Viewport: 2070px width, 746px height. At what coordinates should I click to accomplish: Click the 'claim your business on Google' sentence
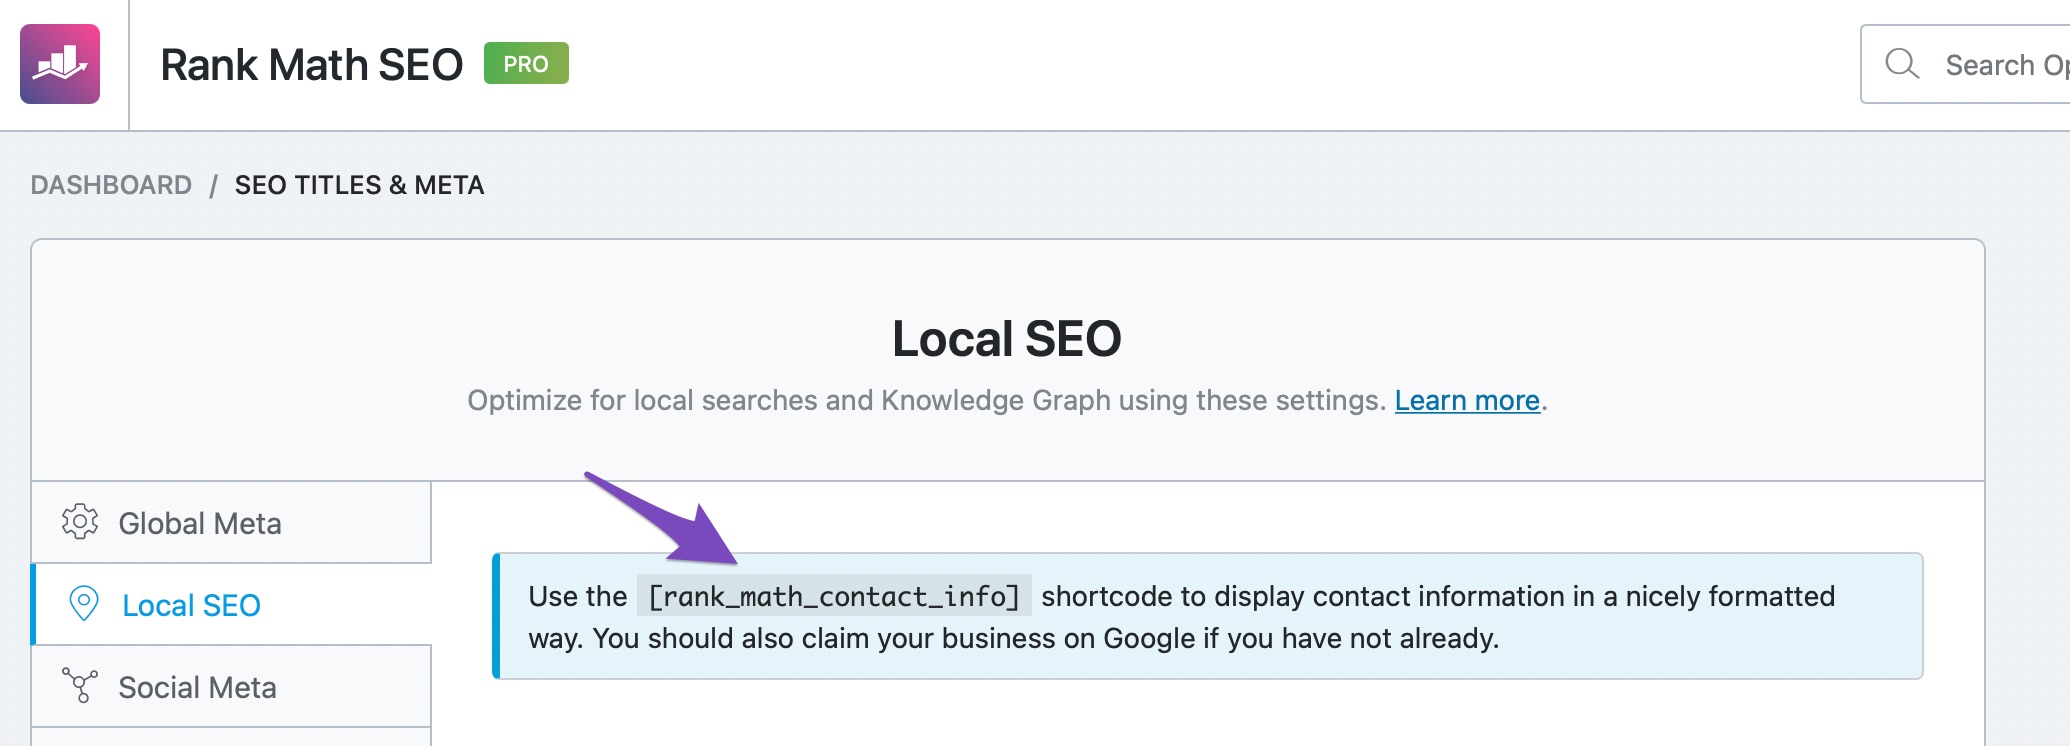tap(1045, 638)
